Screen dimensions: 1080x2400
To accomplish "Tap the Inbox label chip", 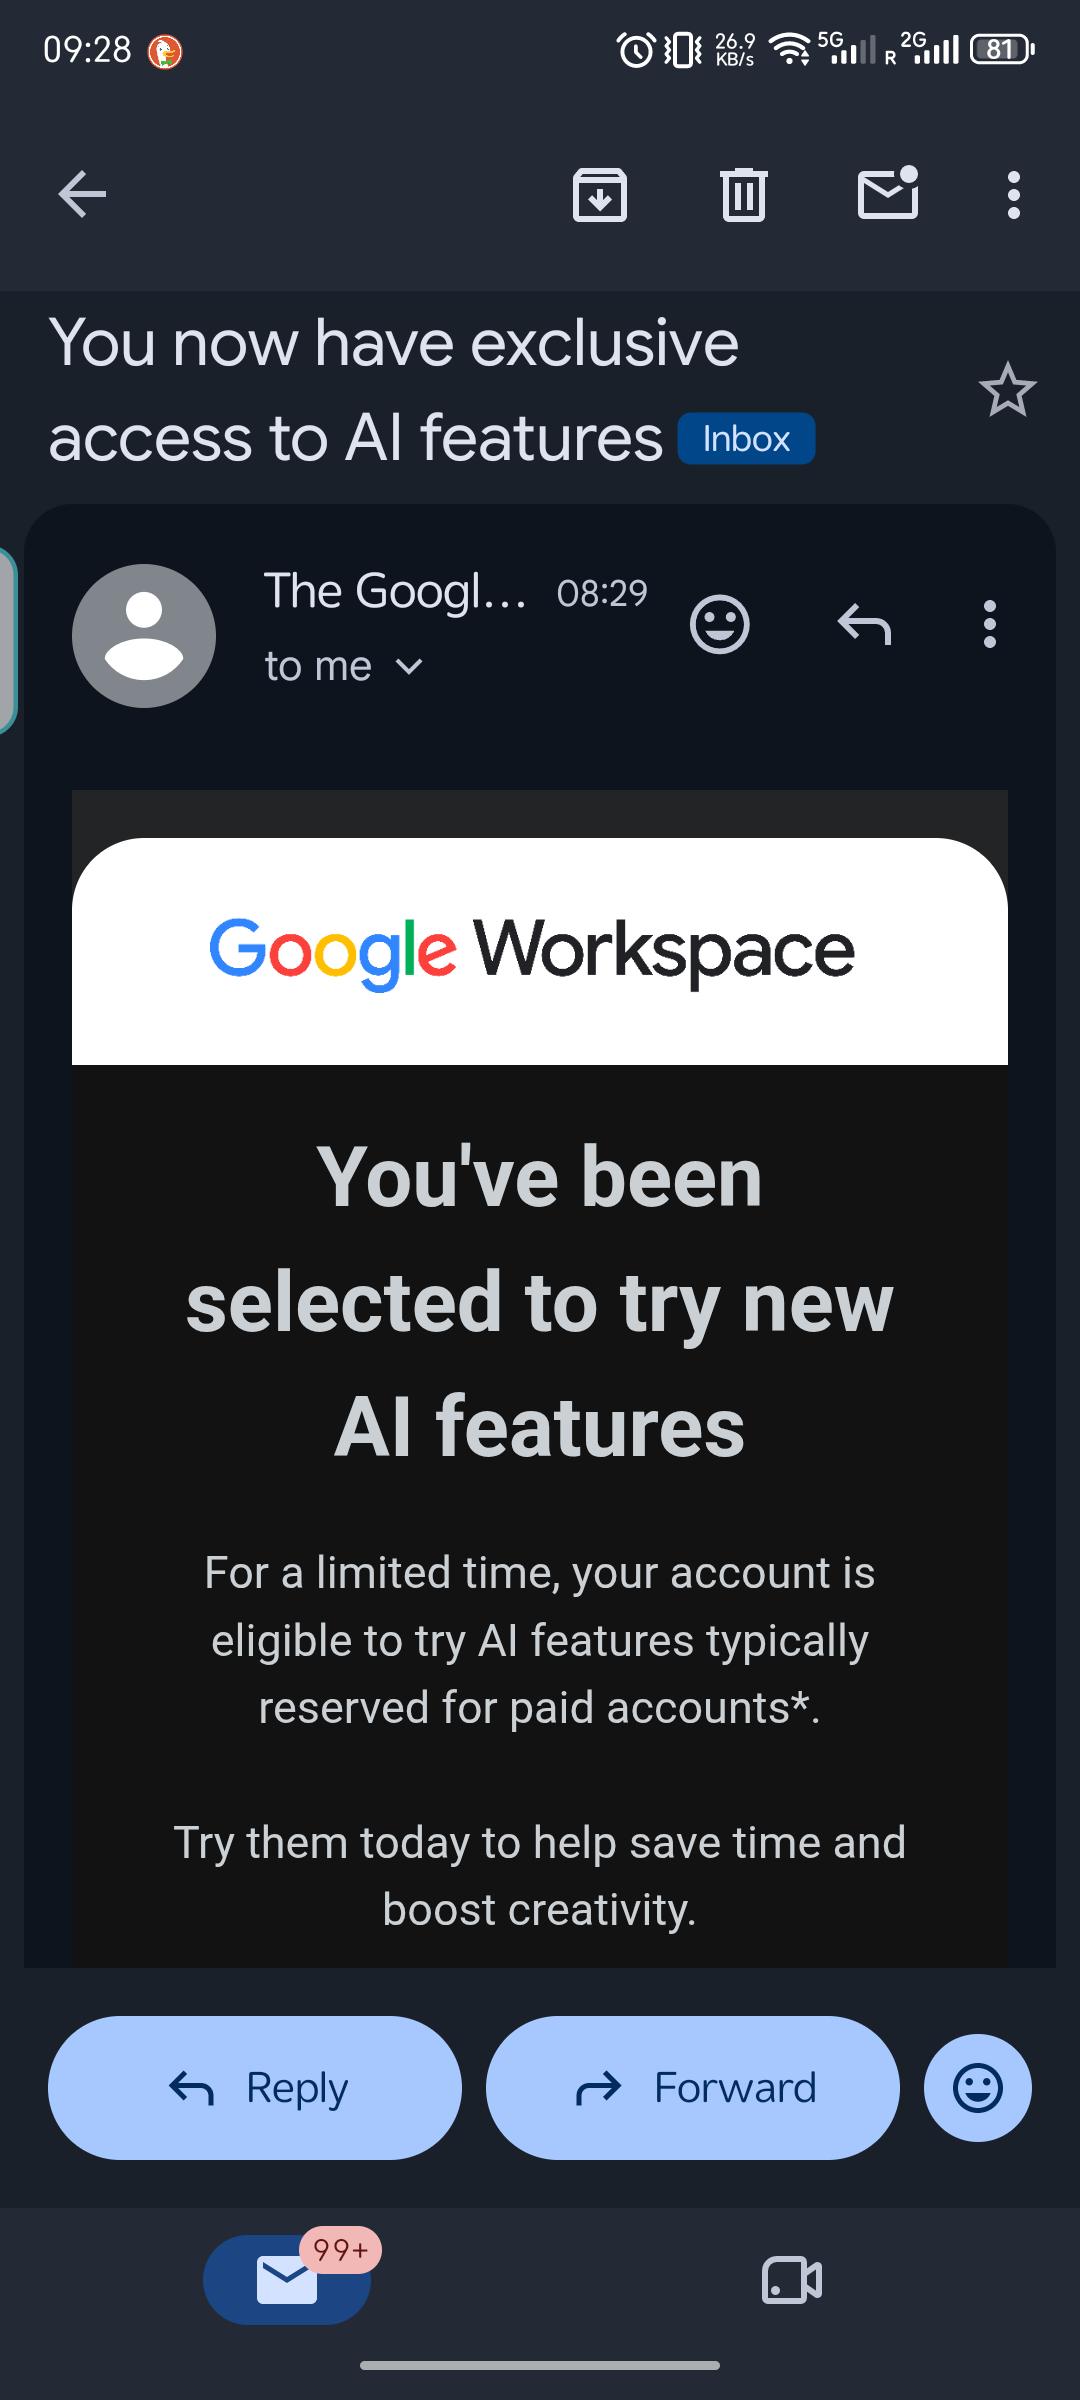I will tap(746, 438).
